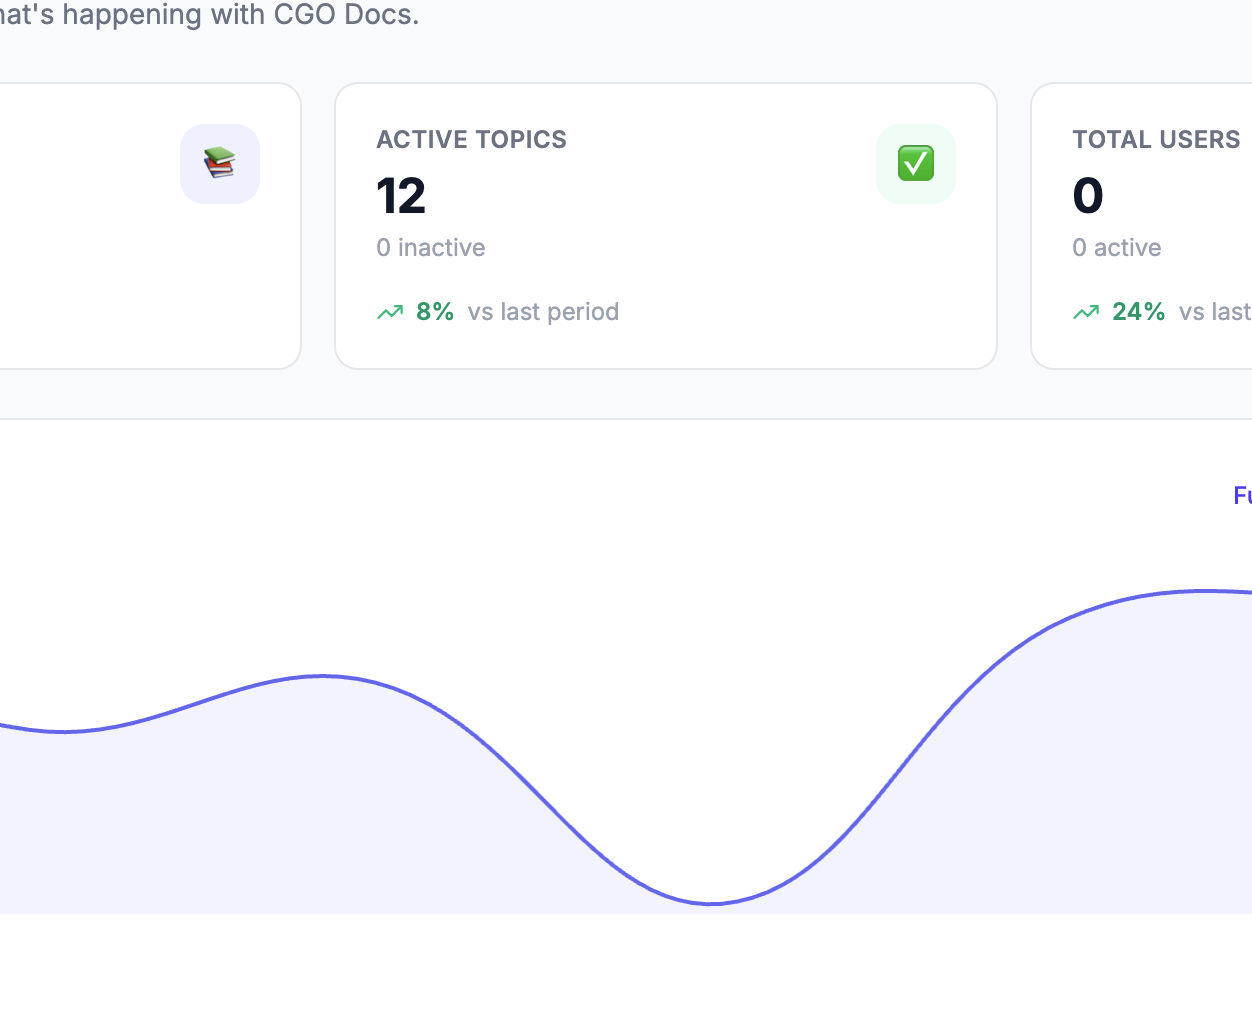This screenshot has width=1252, height=1036.
Task: Click the lowest dip of chart line
Action: point(710,903)
